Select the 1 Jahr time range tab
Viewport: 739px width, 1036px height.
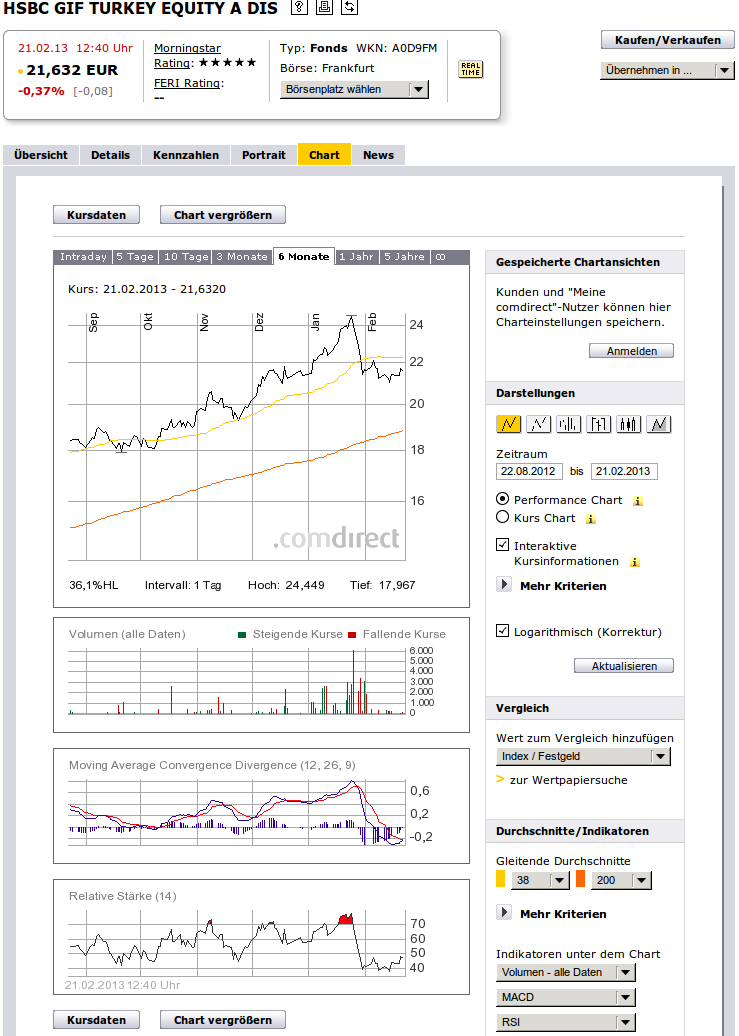pyautogui.click(x=357, y=257)
